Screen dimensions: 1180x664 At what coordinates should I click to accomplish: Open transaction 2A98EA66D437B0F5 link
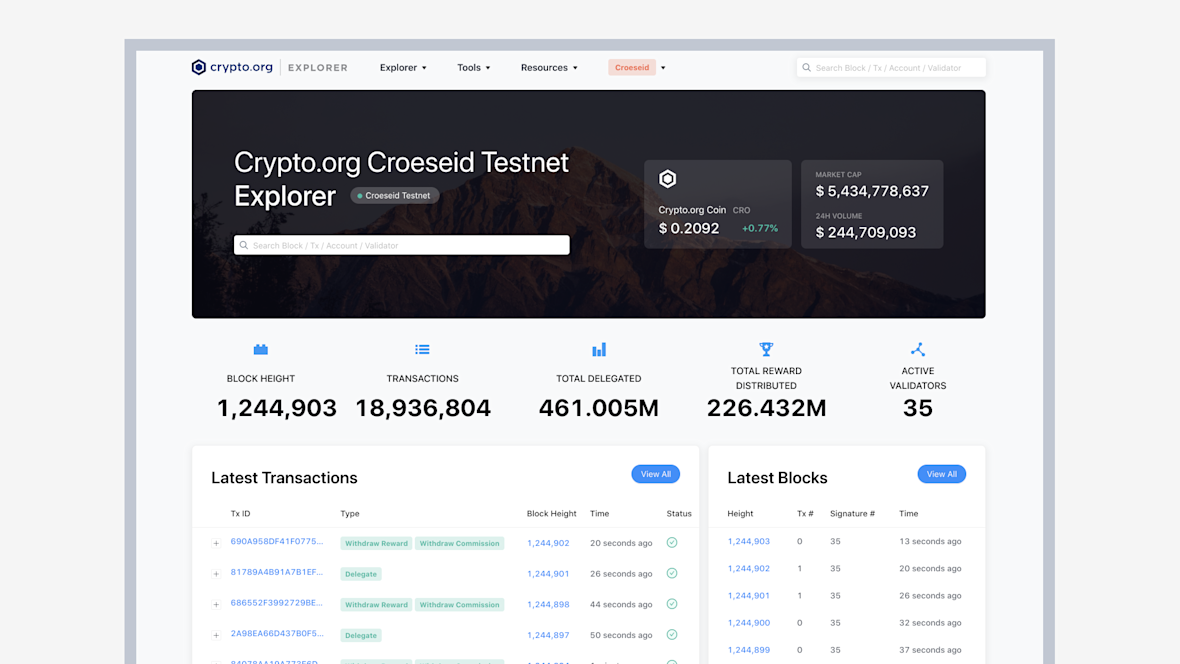pyautogui.click(x=277, y=634)
